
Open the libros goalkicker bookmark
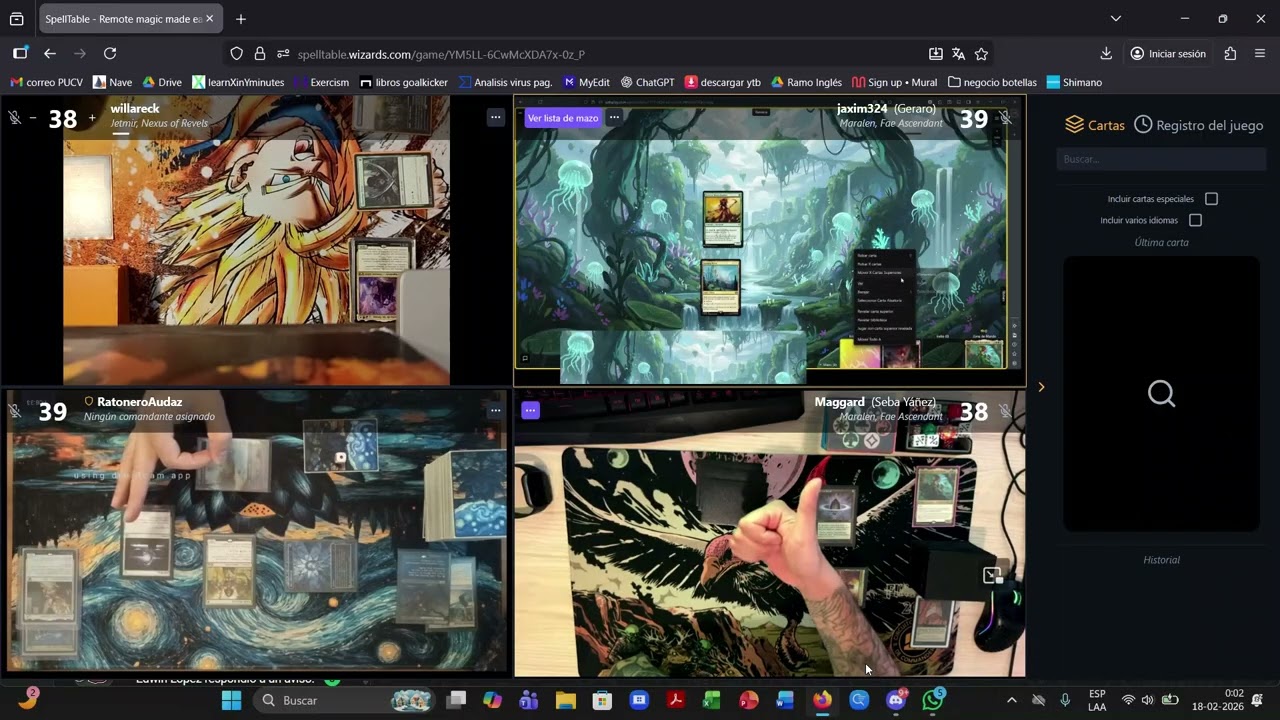click(x=403, y=82)
